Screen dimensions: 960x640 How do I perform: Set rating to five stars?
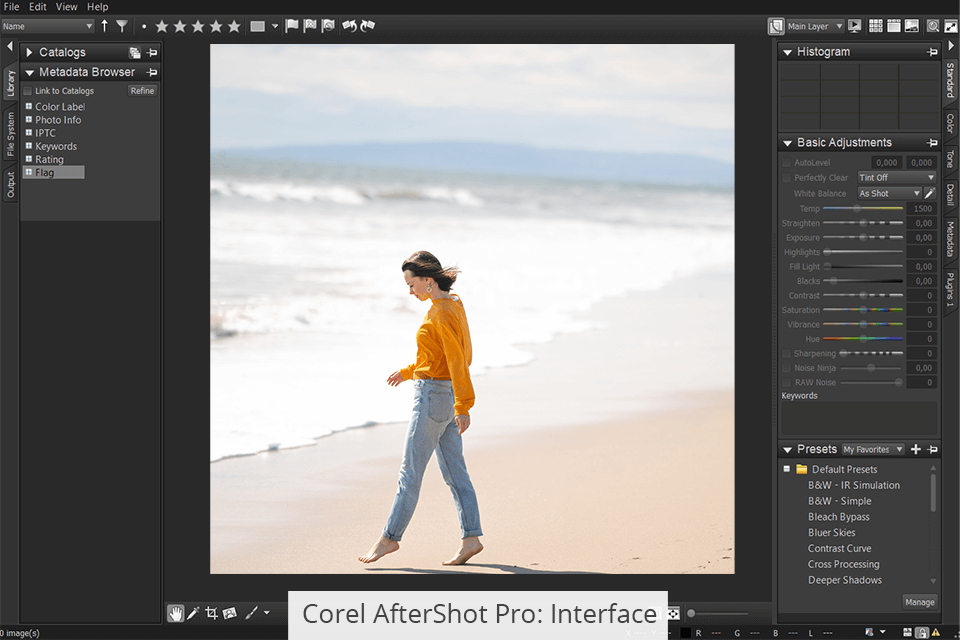tap(234, 26)
